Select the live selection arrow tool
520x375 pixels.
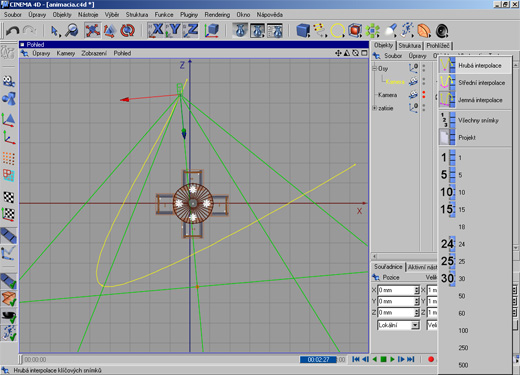point(55,31)
